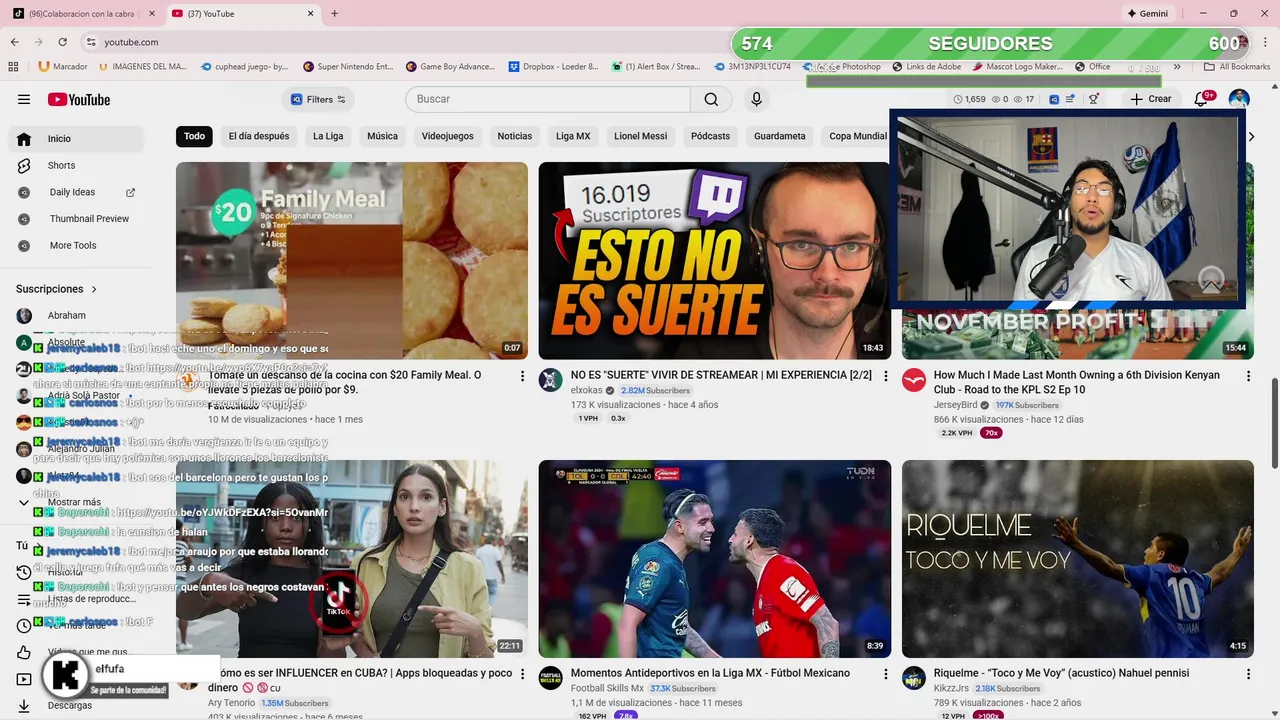Show more hidden bookmarks with the chevron

pyautogui.click(x=1177, y=67)
